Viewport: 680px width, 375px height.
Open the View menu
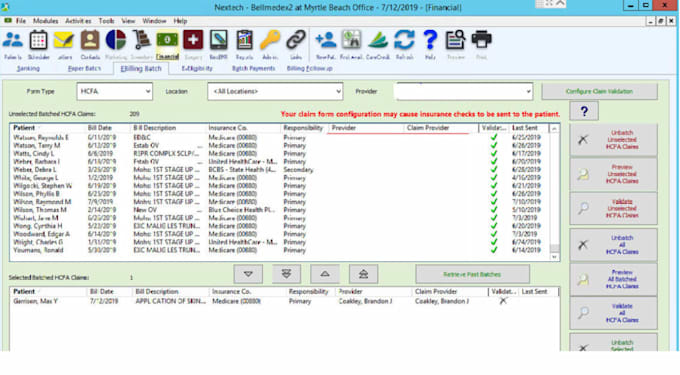point(128,21)
